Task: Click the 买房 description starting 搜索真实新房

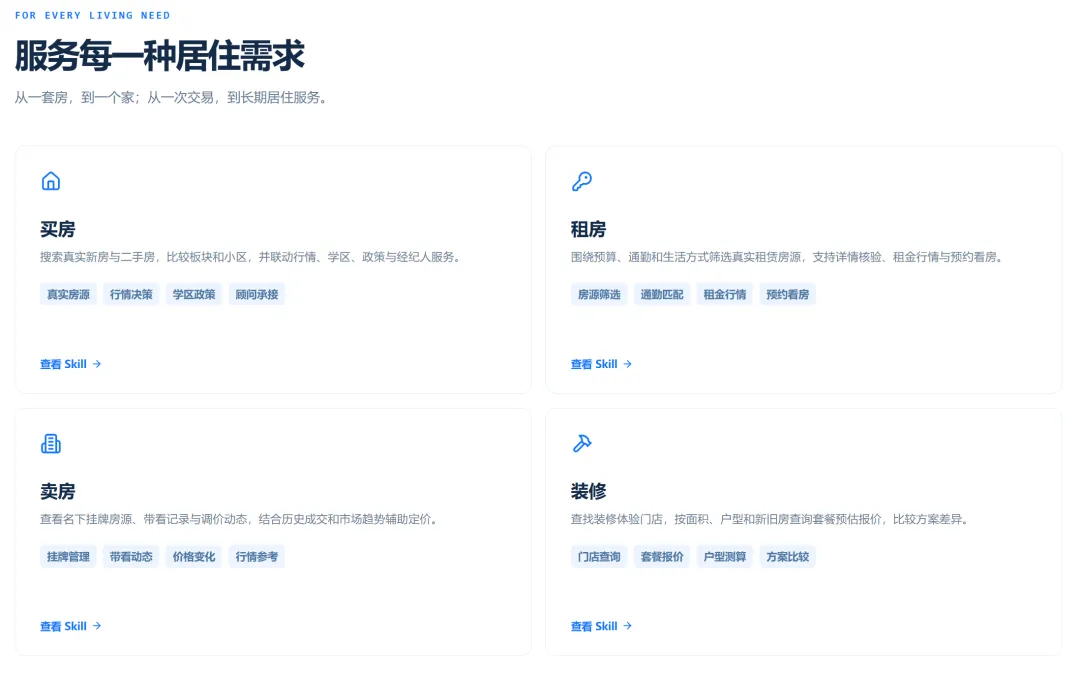Action: 251,257
